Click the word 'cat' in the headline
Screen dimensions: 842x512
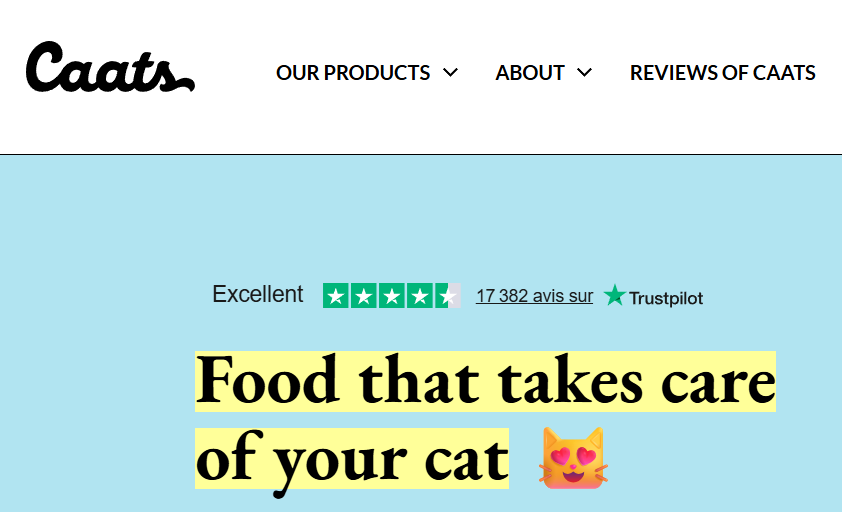coord(462,458)
